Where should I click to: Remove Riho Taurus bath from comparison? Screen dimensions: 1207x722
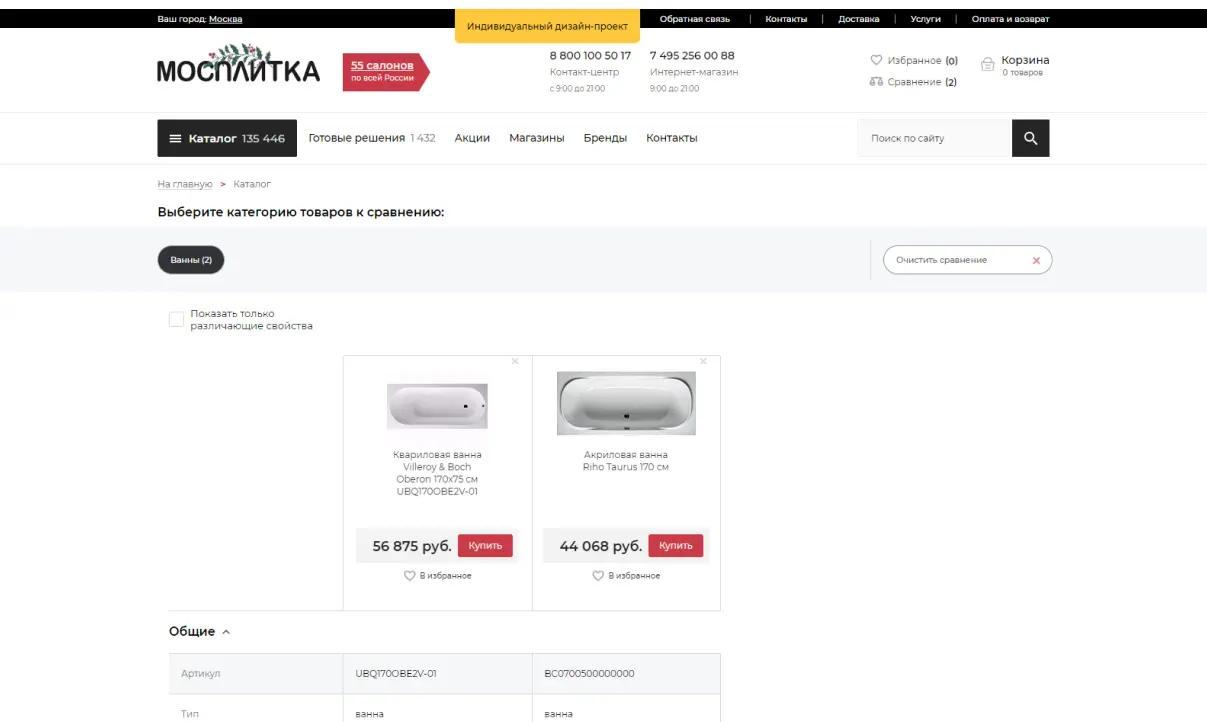point(703,362)
